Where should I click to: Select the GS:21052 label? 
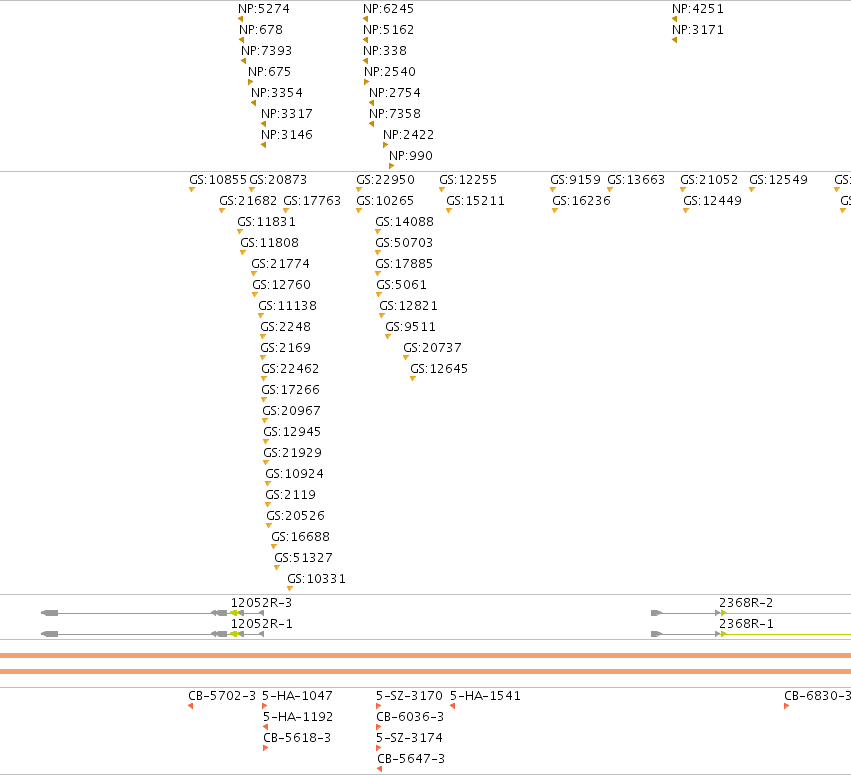(709, 180)
